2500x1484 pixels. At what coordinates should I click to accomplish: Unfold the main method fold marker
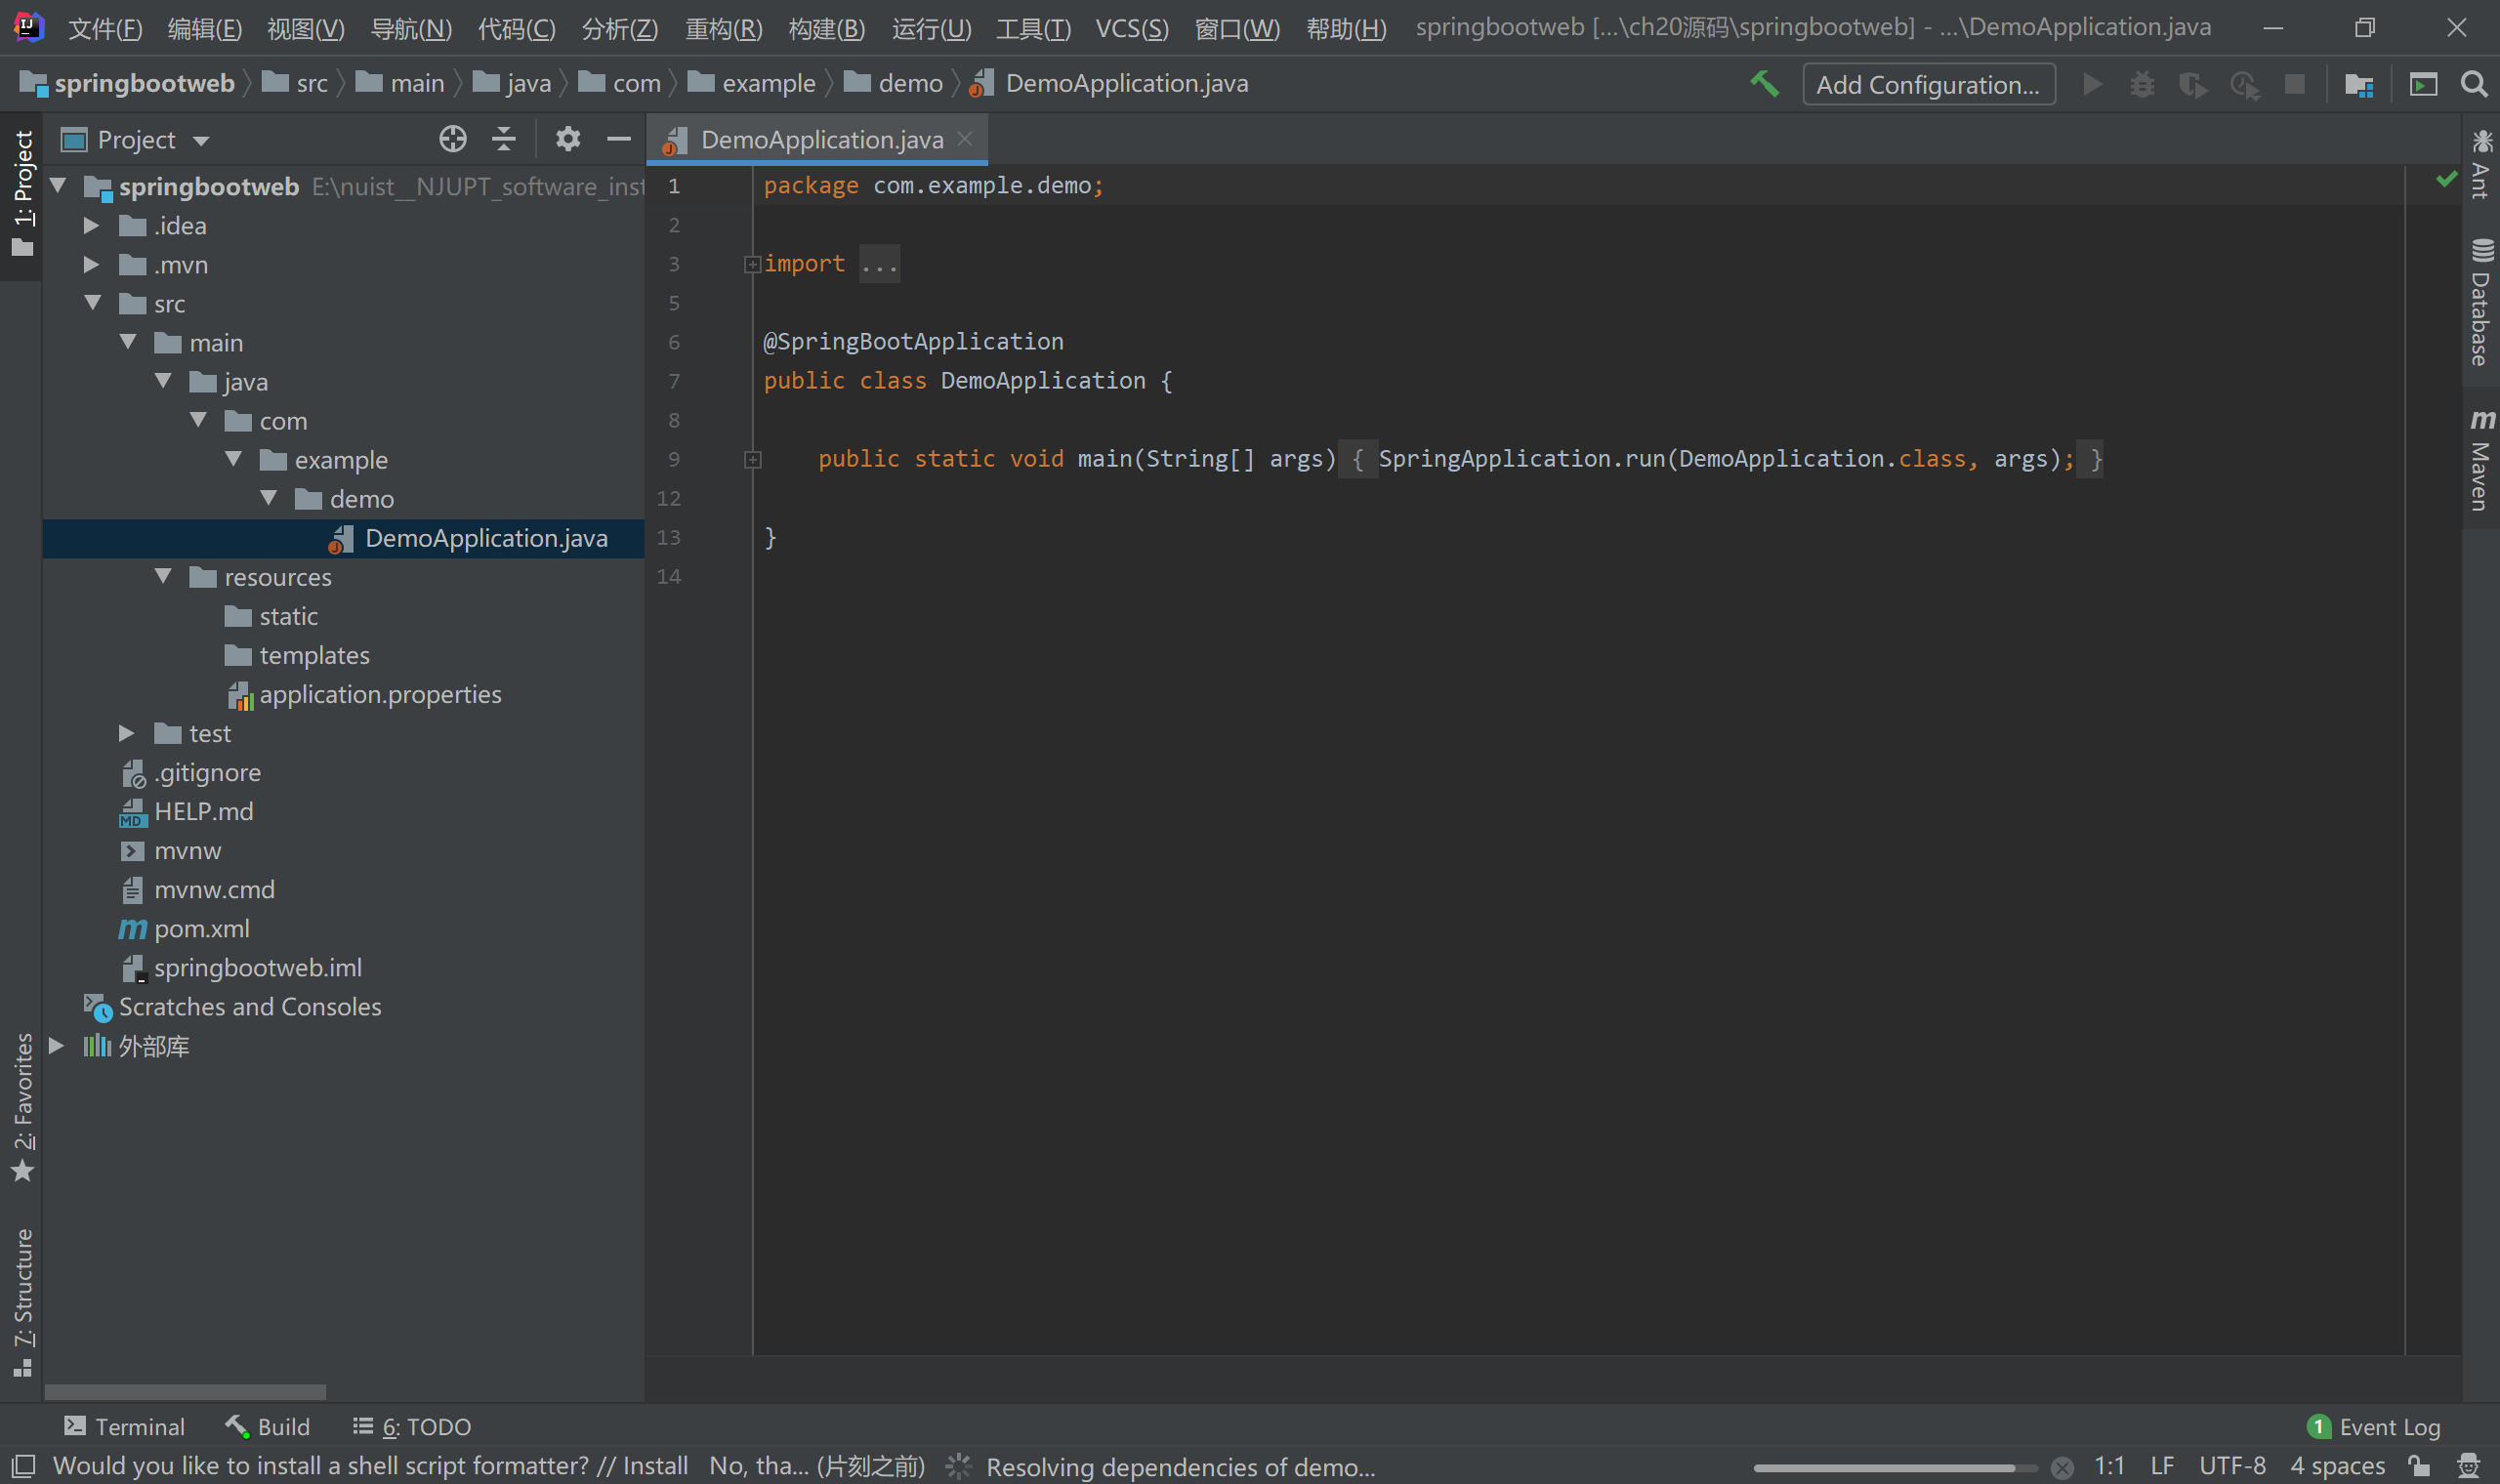[752, 460]
